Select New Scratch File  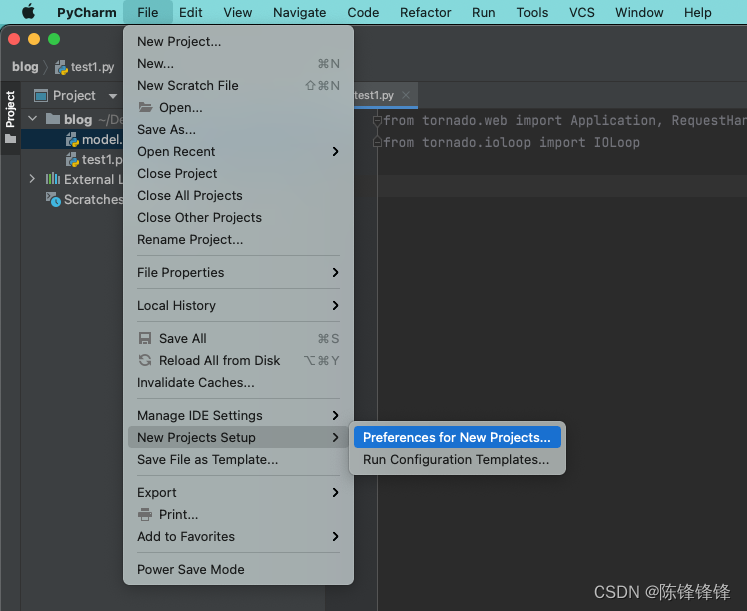(238, 85)
